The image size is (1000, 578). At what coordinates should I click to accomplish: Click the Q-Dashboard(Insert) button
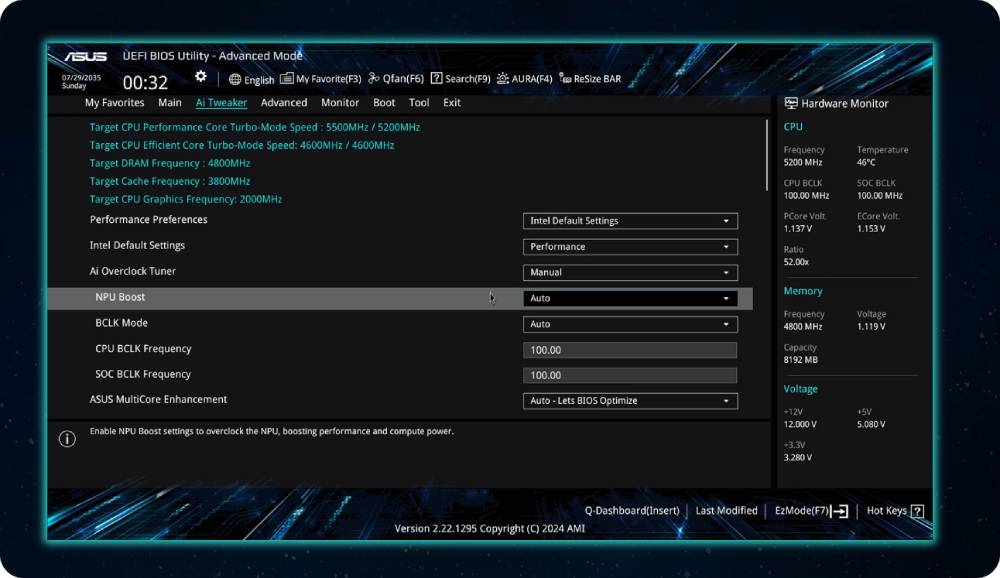coord(632,511)
